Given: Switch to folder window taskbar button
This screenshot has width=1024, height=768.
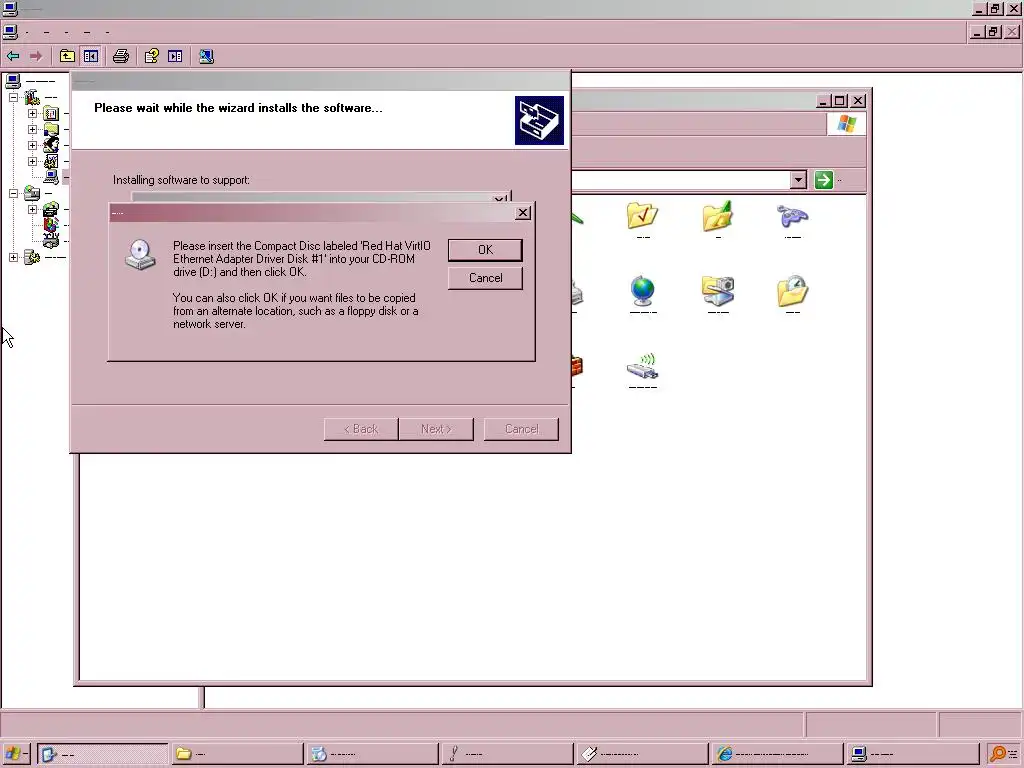Looking at the screenshot, I should pos(238,754).
